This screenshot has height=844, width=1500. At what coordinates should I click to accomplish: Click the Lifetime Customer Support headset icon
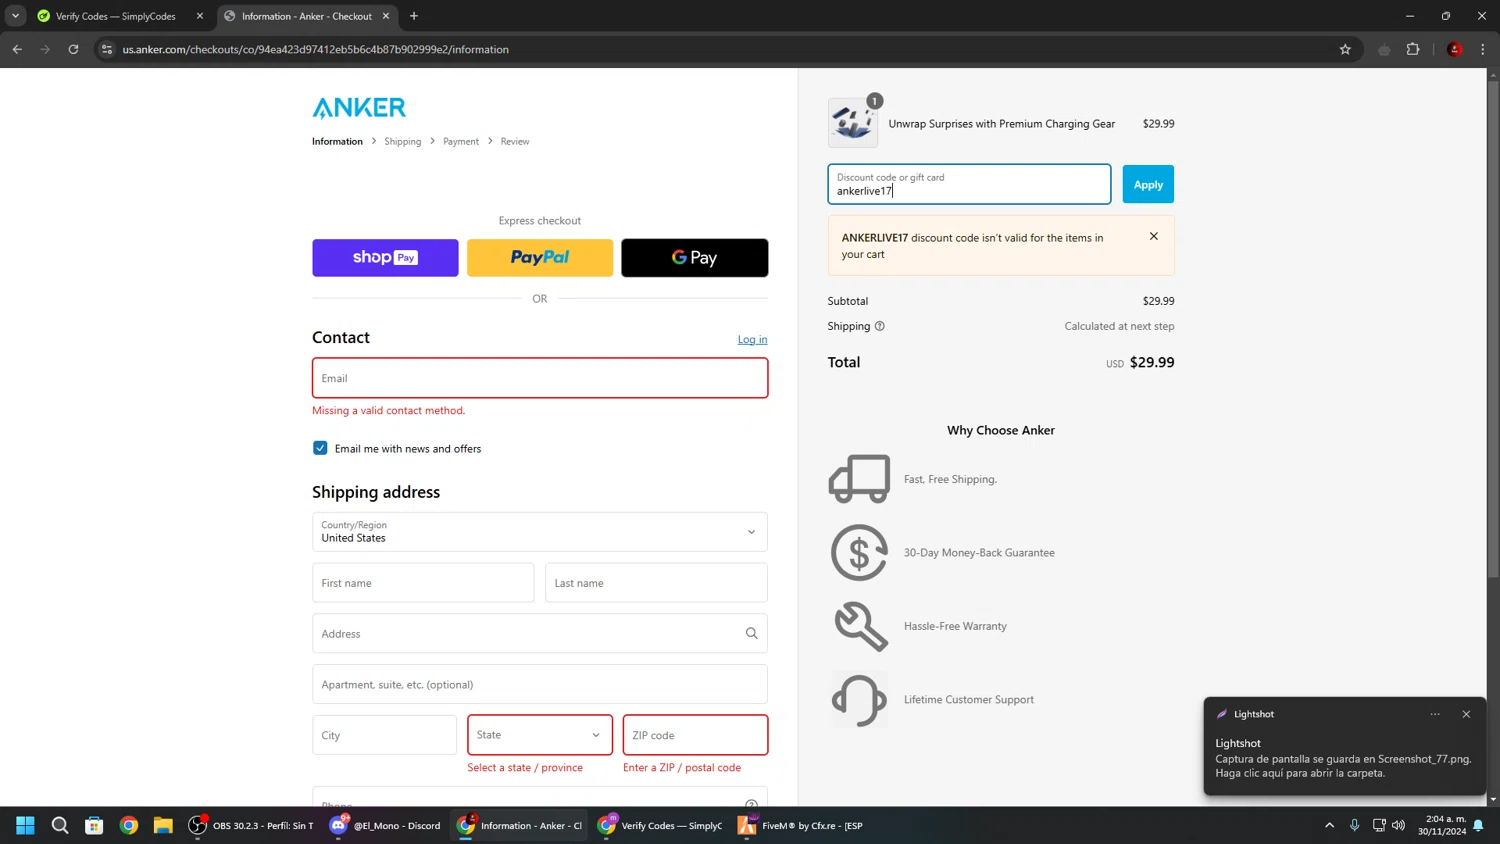click(859, 700)
